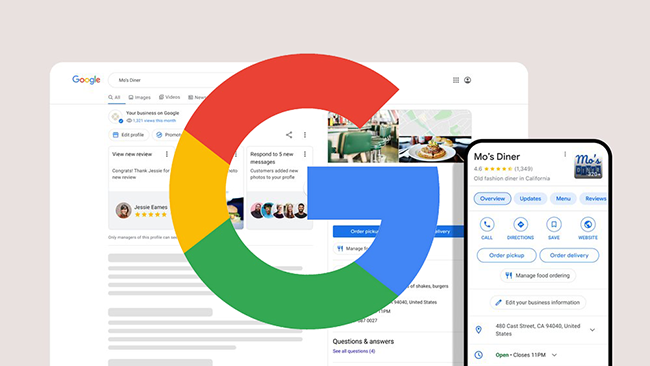The image size is (650, 366).
Task: Open the Google apps grid icon
Action: (456, 80)
